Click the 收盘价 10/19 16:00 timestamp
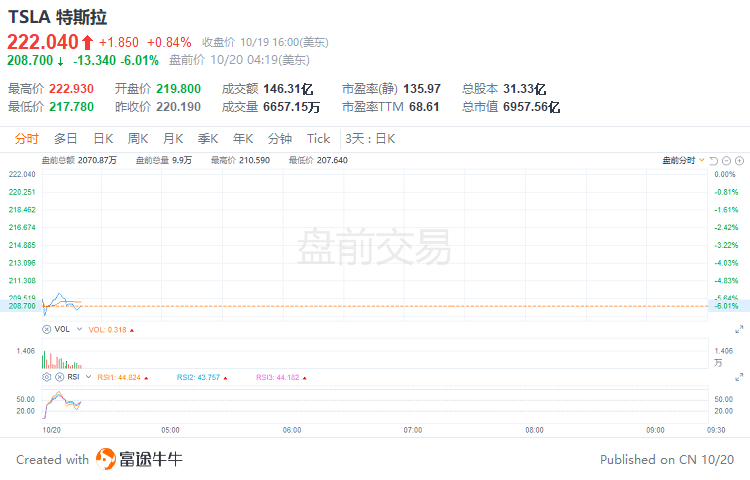Viewport: 750px width, 480px height. coord(265,43)
